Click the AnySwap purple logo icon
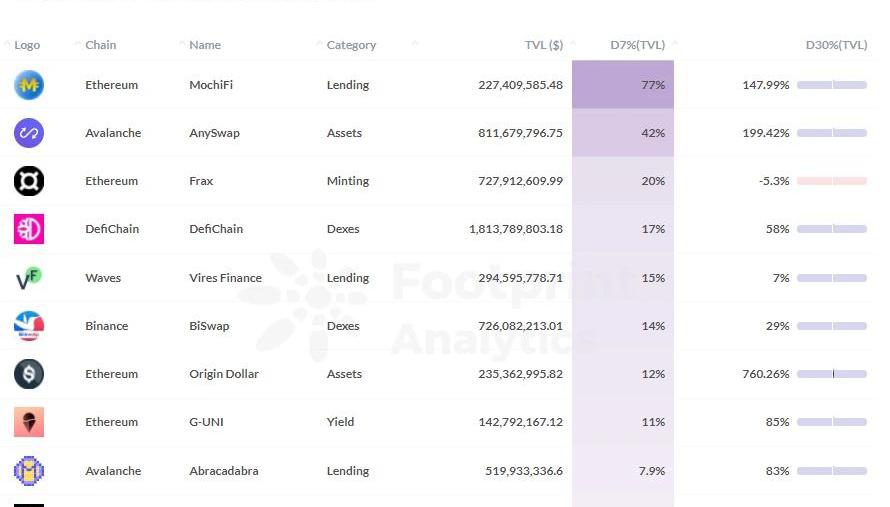The image size is (890, 507). point(29,133)
